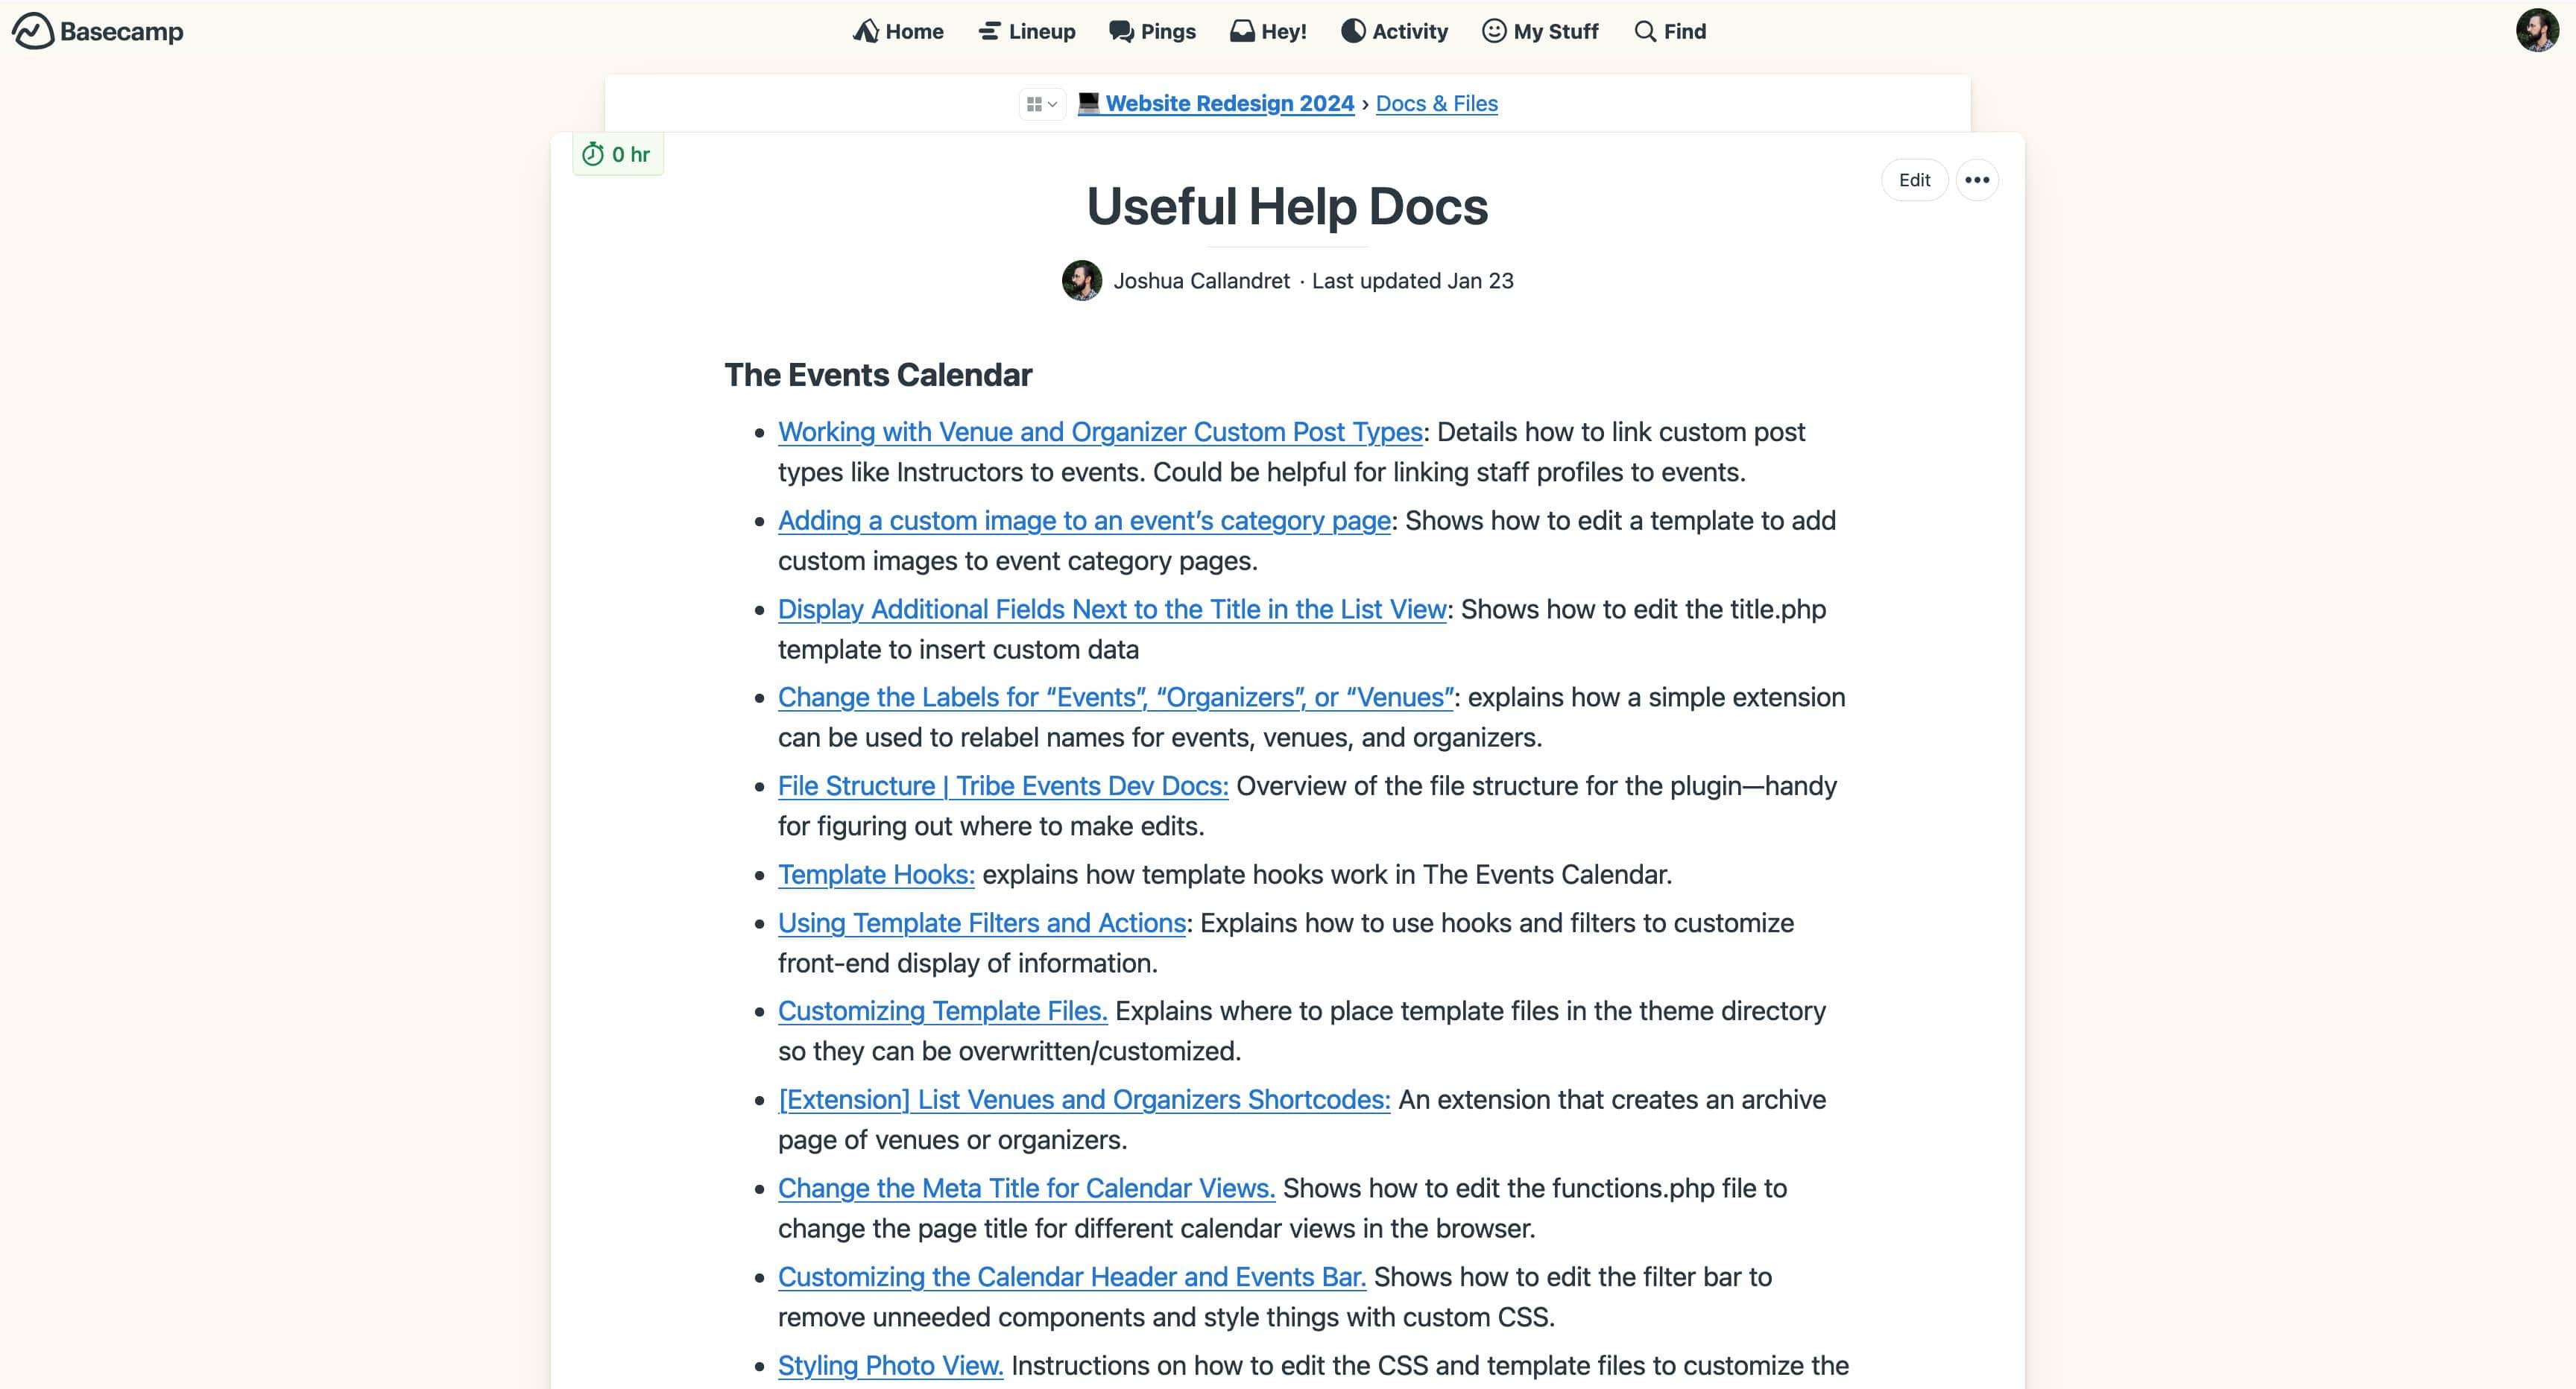This screenshot has width=2576, height=1389.
Task: Click Joshua Callandret's author avatar
Action: (1081, 281)
